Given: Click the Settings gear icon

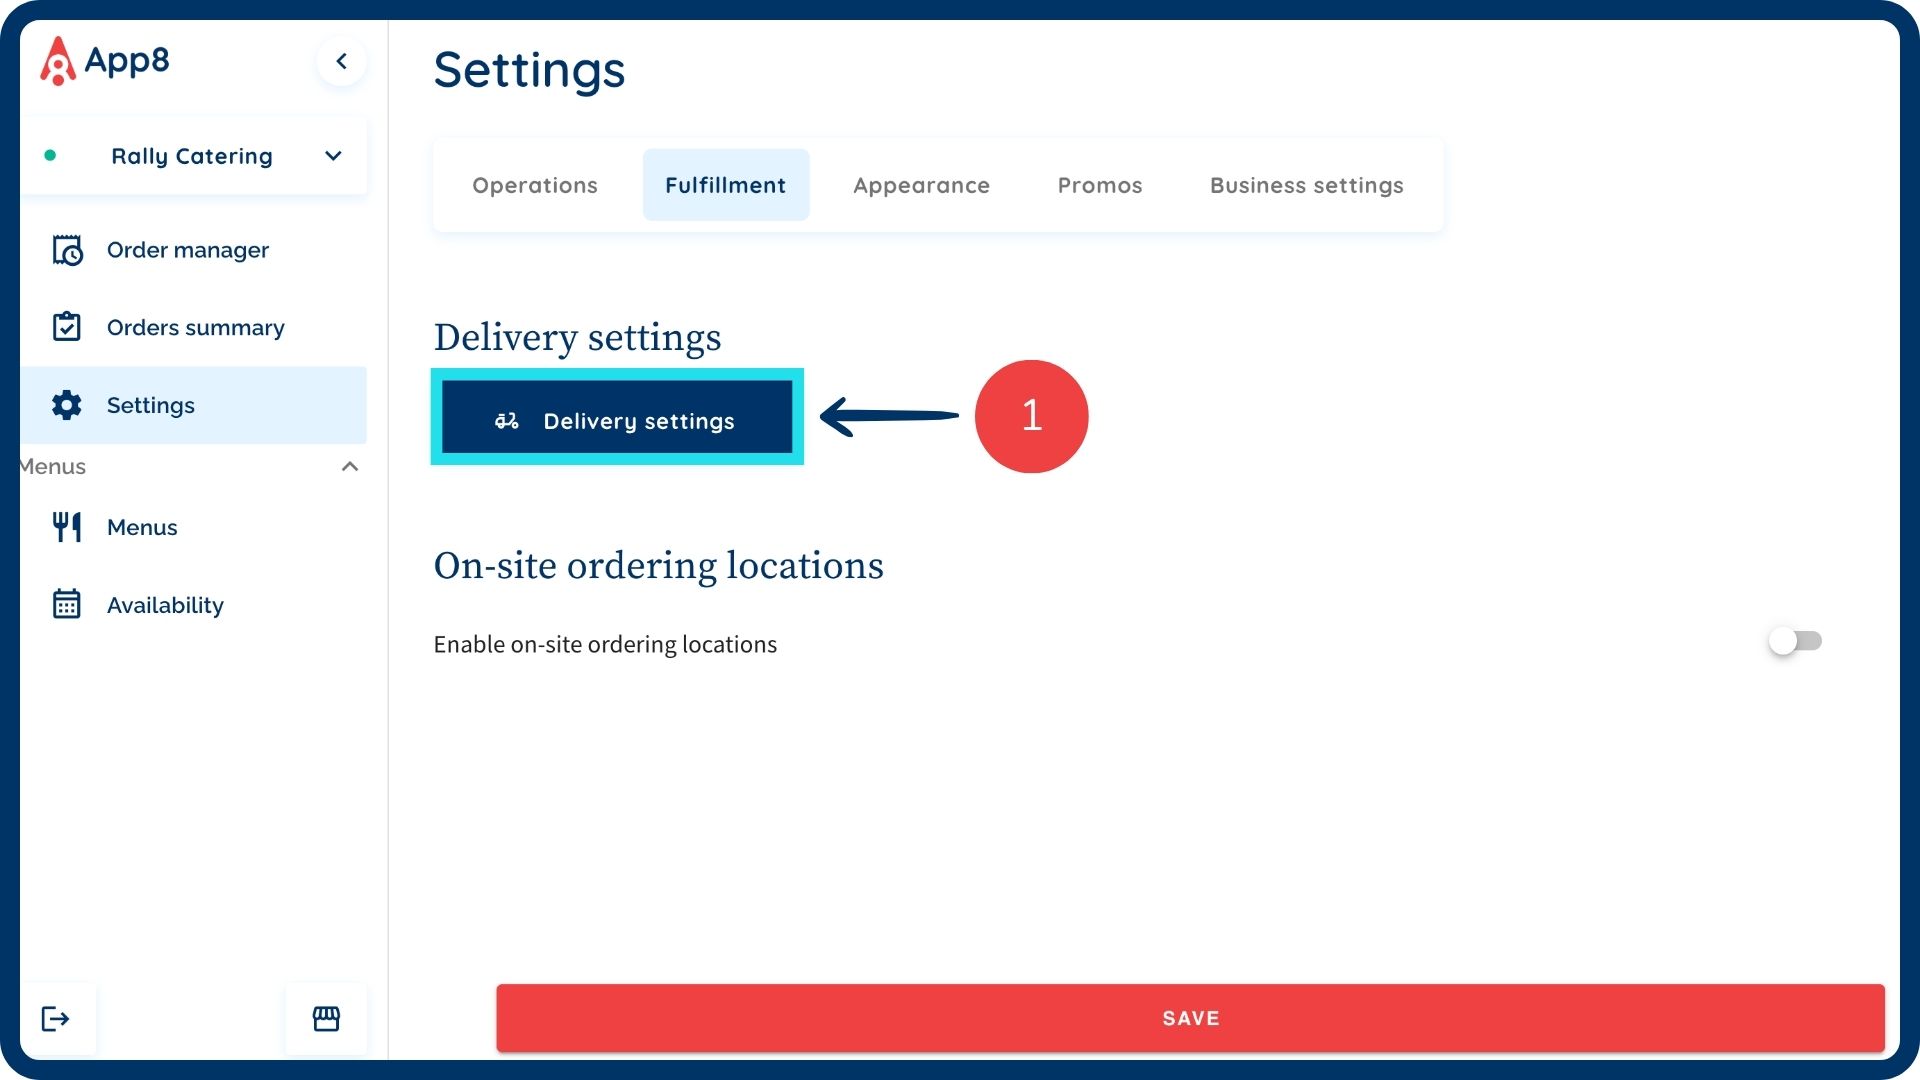Looking at the screenshot, I should [x=67, y=405].
